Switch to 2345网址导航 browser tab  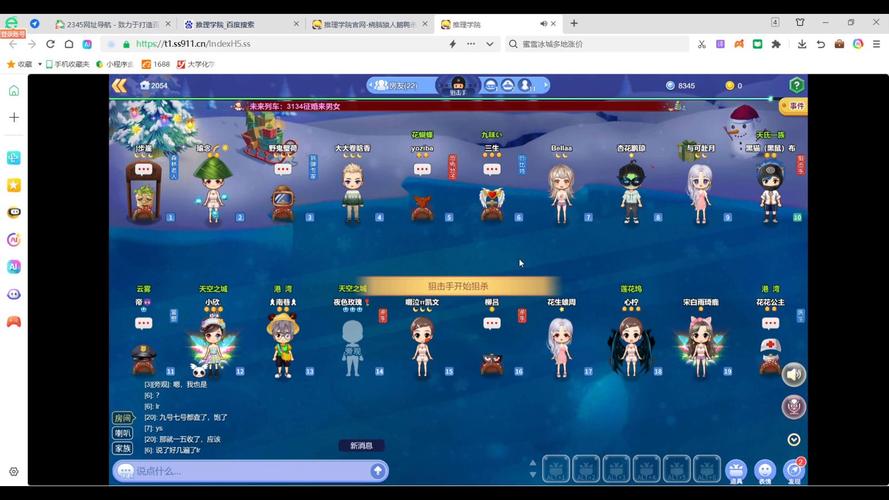point(113,24)
